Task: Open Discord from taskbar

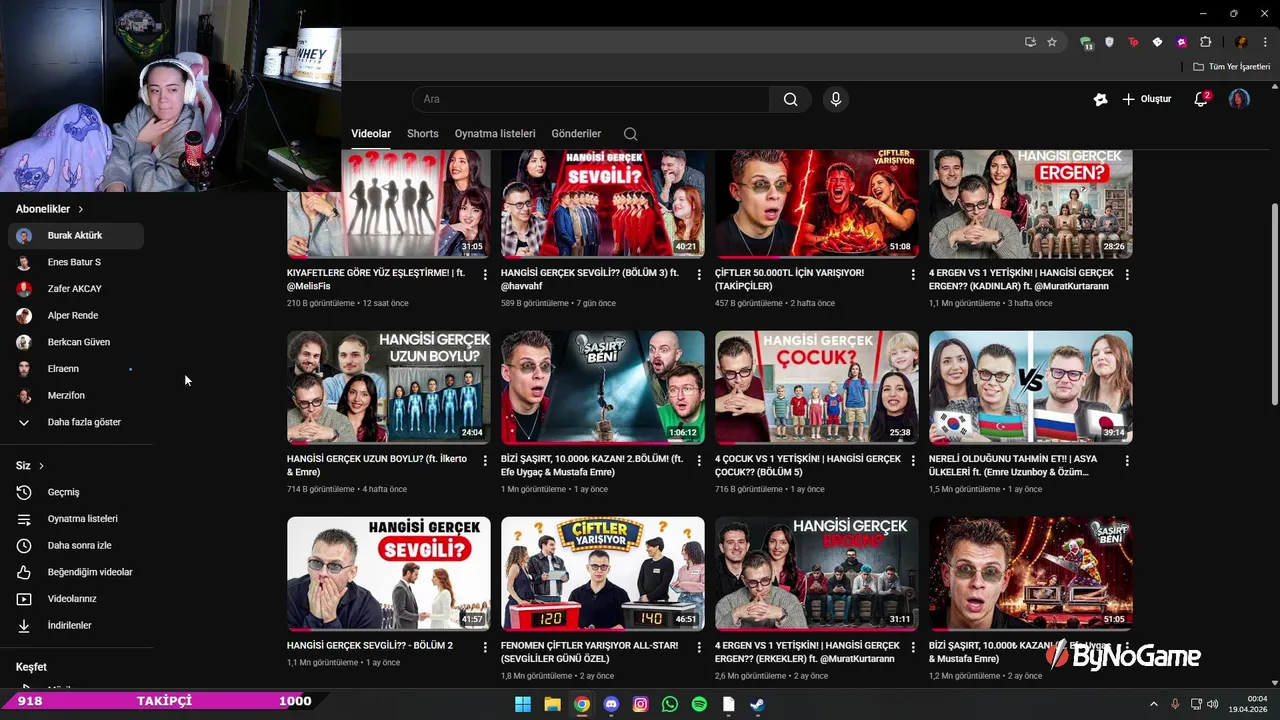Action: 611,704
